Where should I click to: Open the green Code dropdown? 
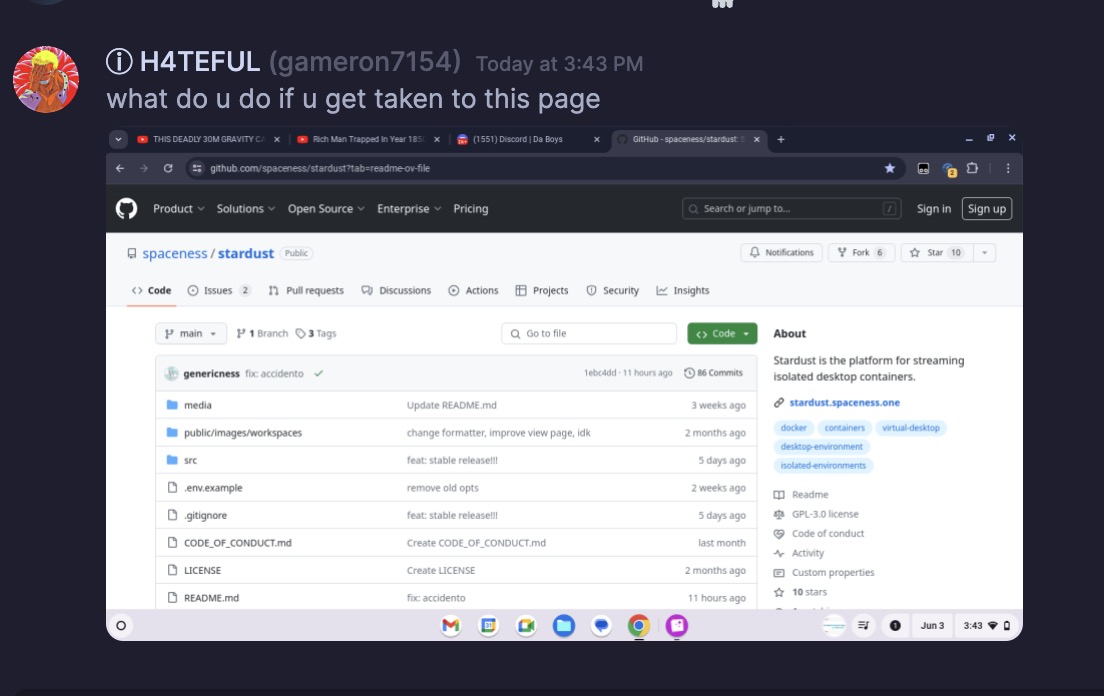click(722, 333)
